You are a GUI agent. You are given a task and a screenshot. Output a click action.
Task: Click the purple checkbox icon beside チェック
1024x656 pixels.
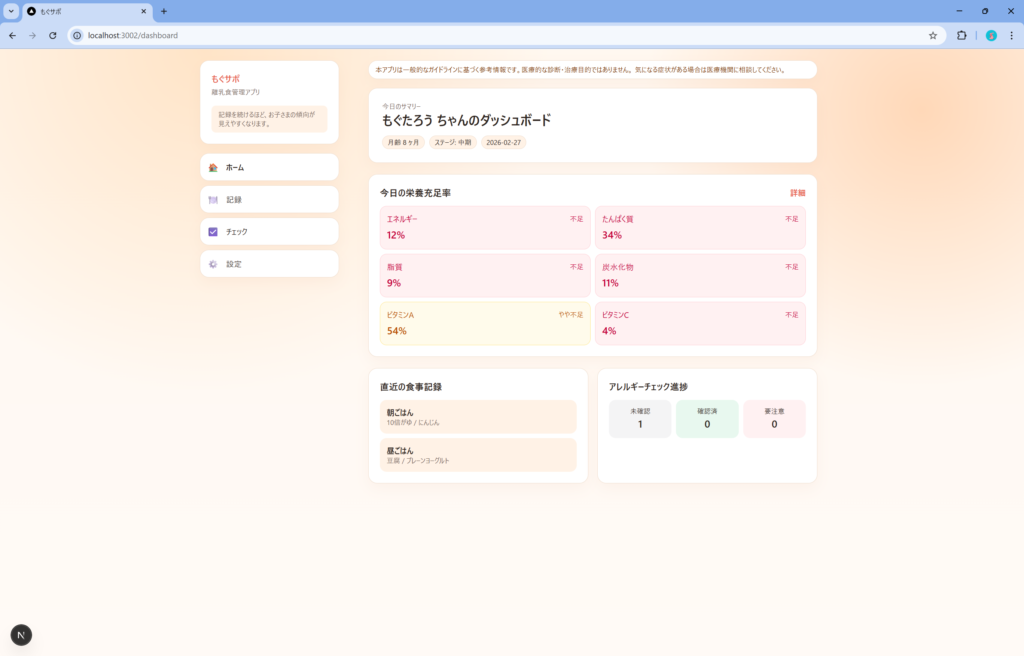[x=213, y=232]
